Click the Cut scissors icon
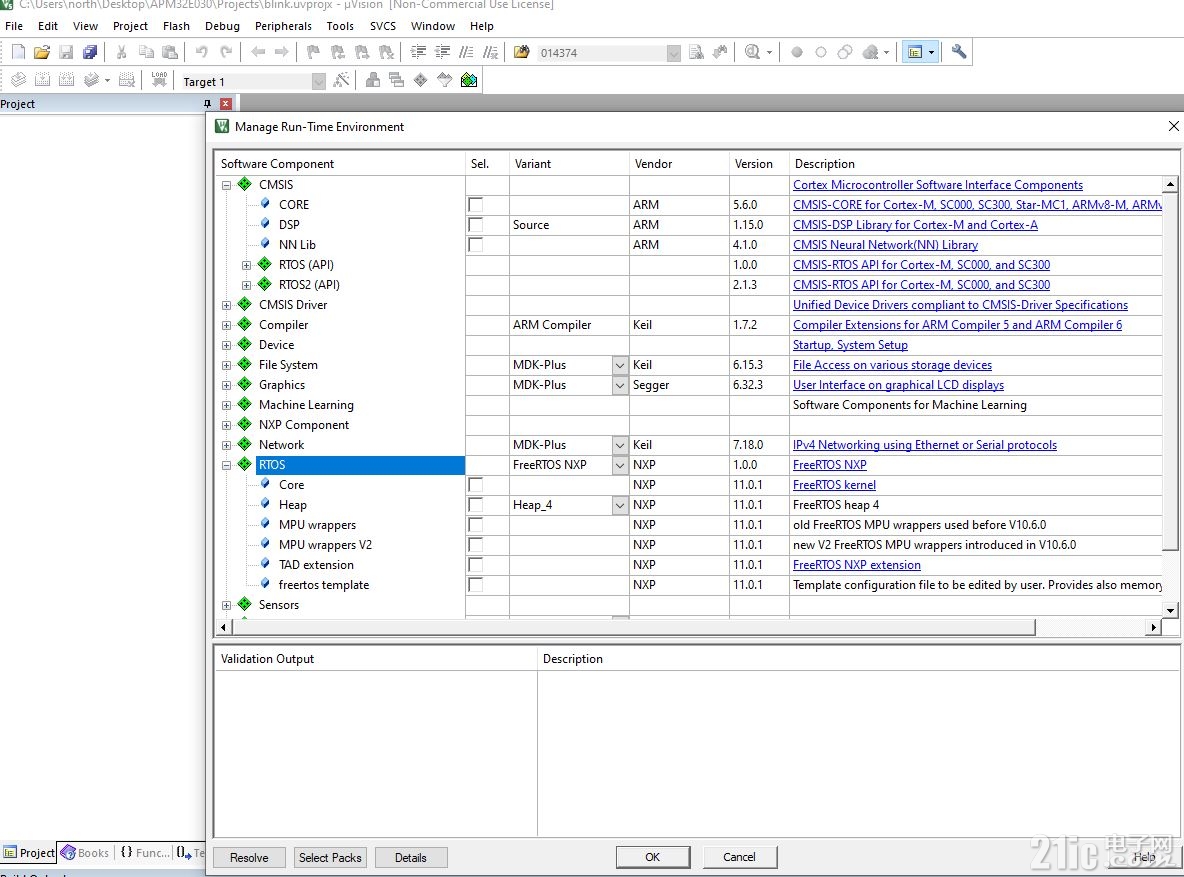The height and width of the screenshot is (877, 1184). [121, 52]
